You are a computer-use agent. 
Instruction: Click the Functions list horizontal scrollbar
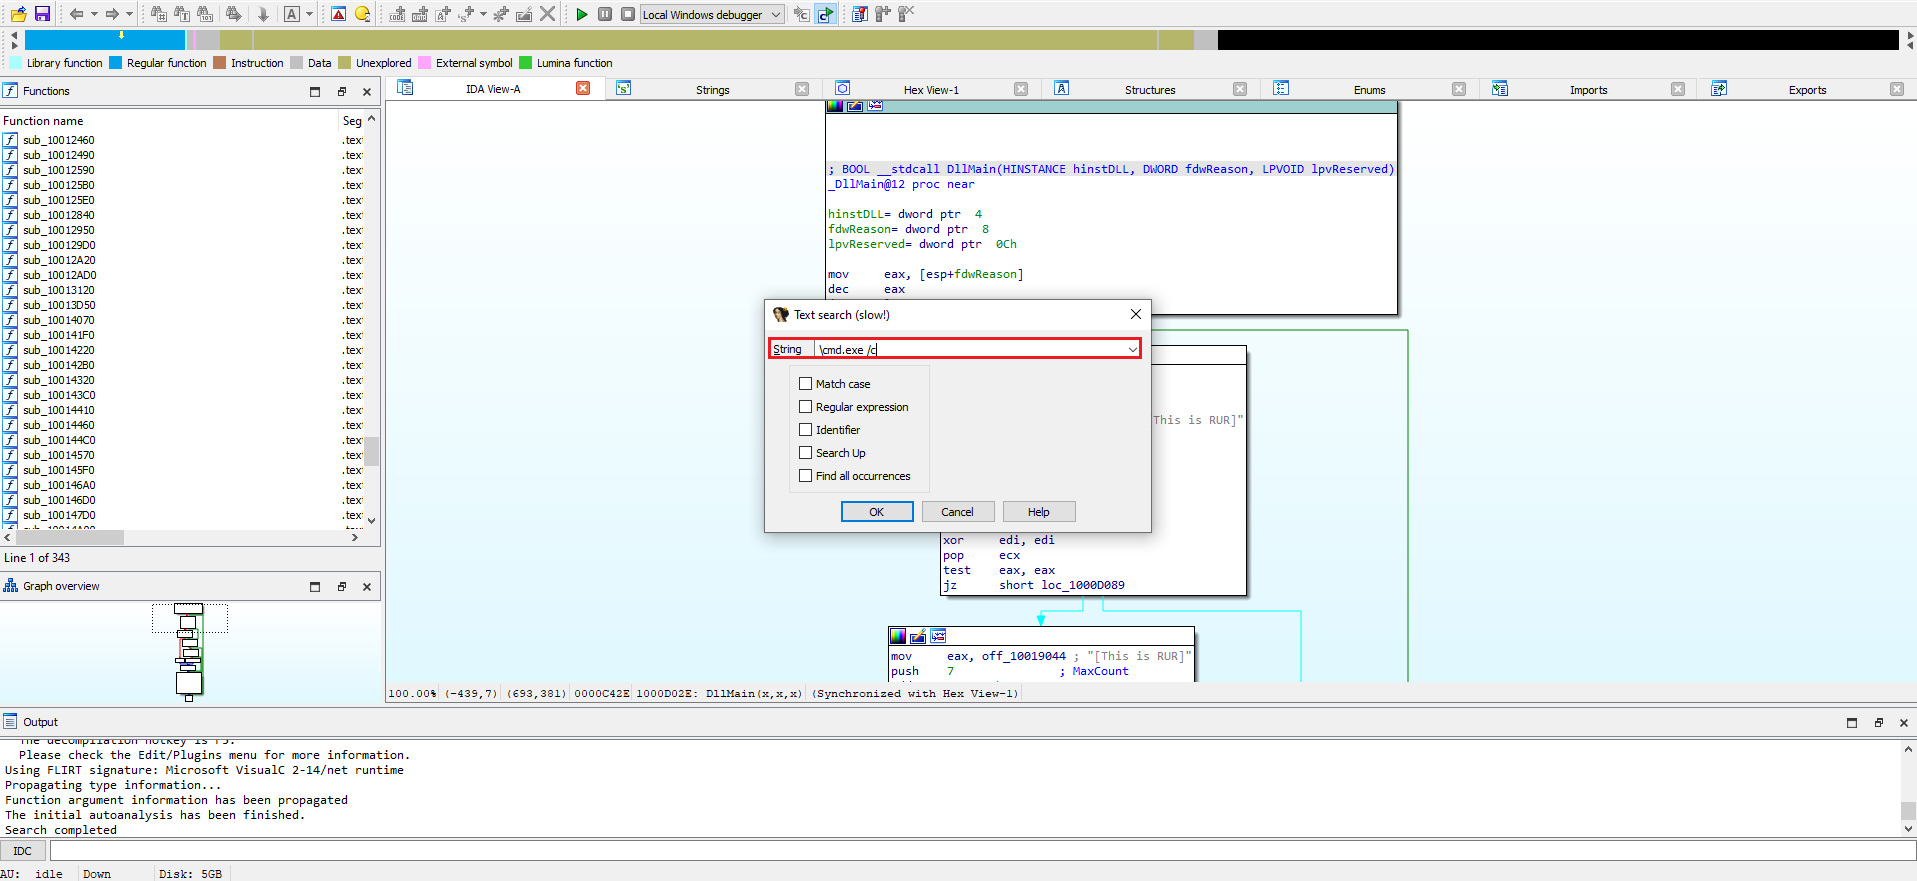click(181, 538)
